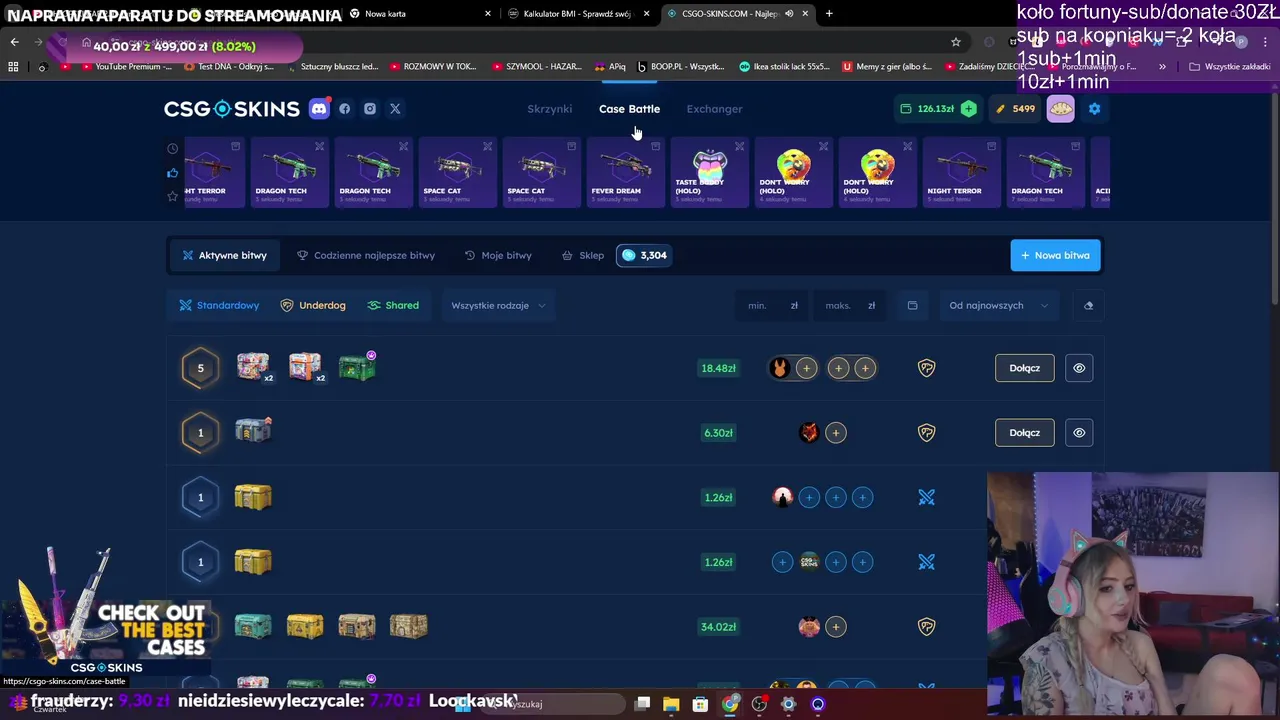This screenshot has width=1280, height=720.
Task: Open File Explorer from the taskbar
Action: tap(671, 704)
